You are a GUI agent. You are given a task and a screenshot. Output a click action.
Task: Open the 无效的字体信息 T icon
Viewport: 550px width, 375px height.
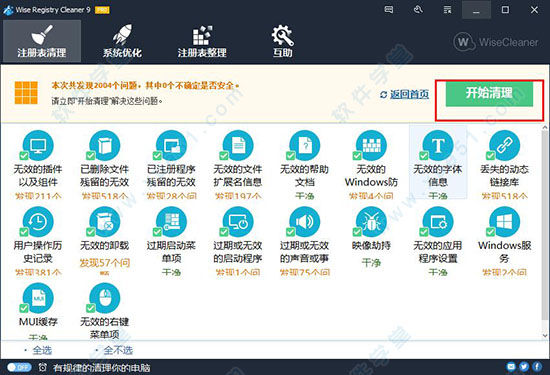pos(438,145)
